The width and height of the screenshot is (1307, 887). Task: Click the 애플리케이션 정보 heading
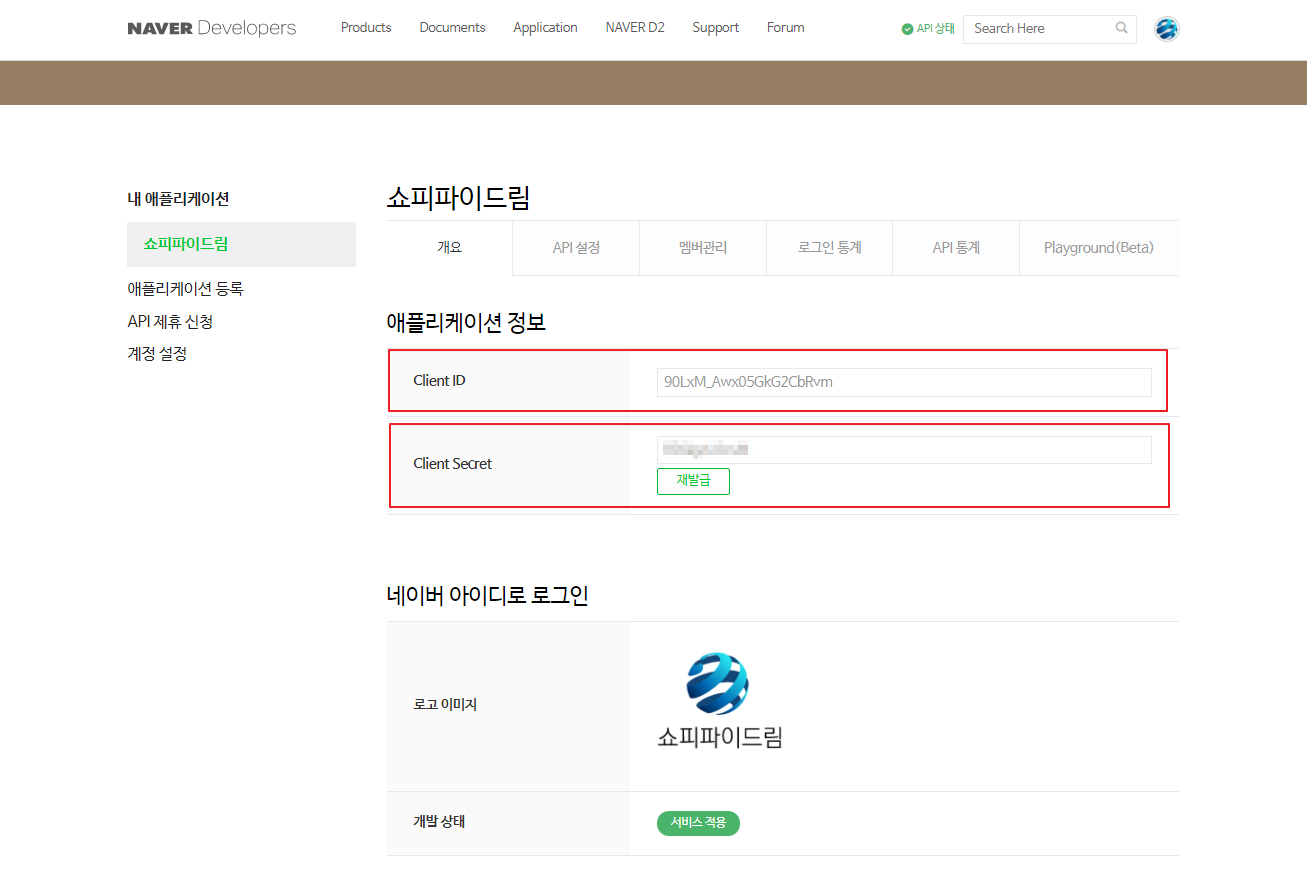point(466,323)
